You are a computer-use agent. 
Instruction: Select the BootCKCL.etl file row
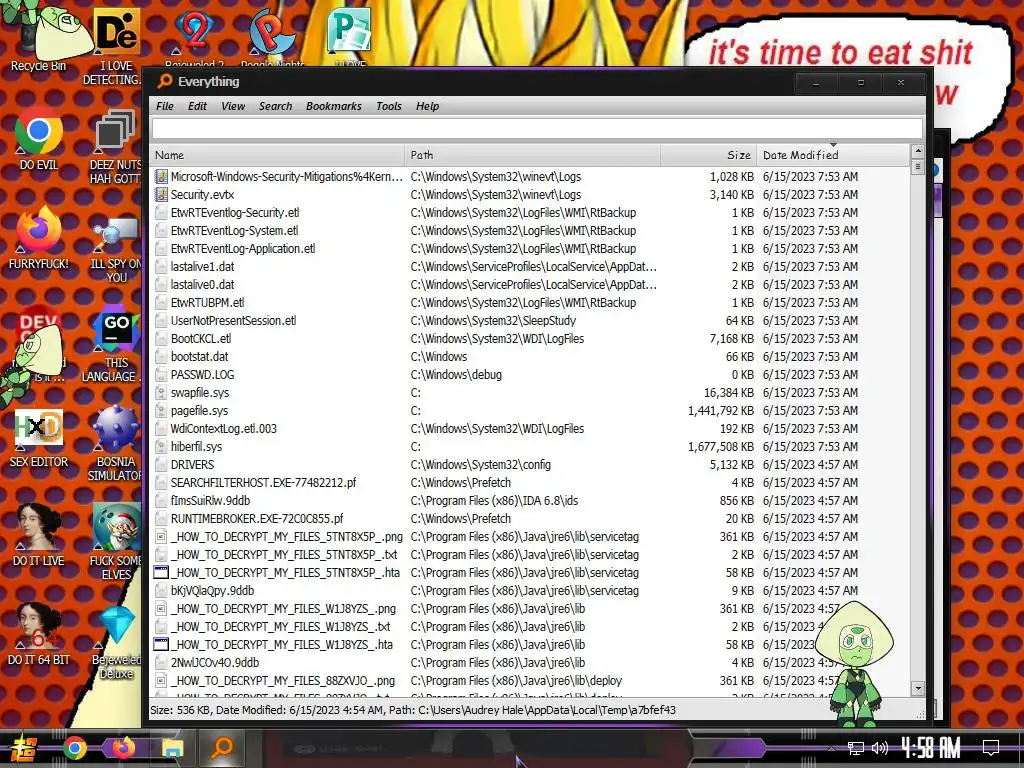click(x=530, y=339)
